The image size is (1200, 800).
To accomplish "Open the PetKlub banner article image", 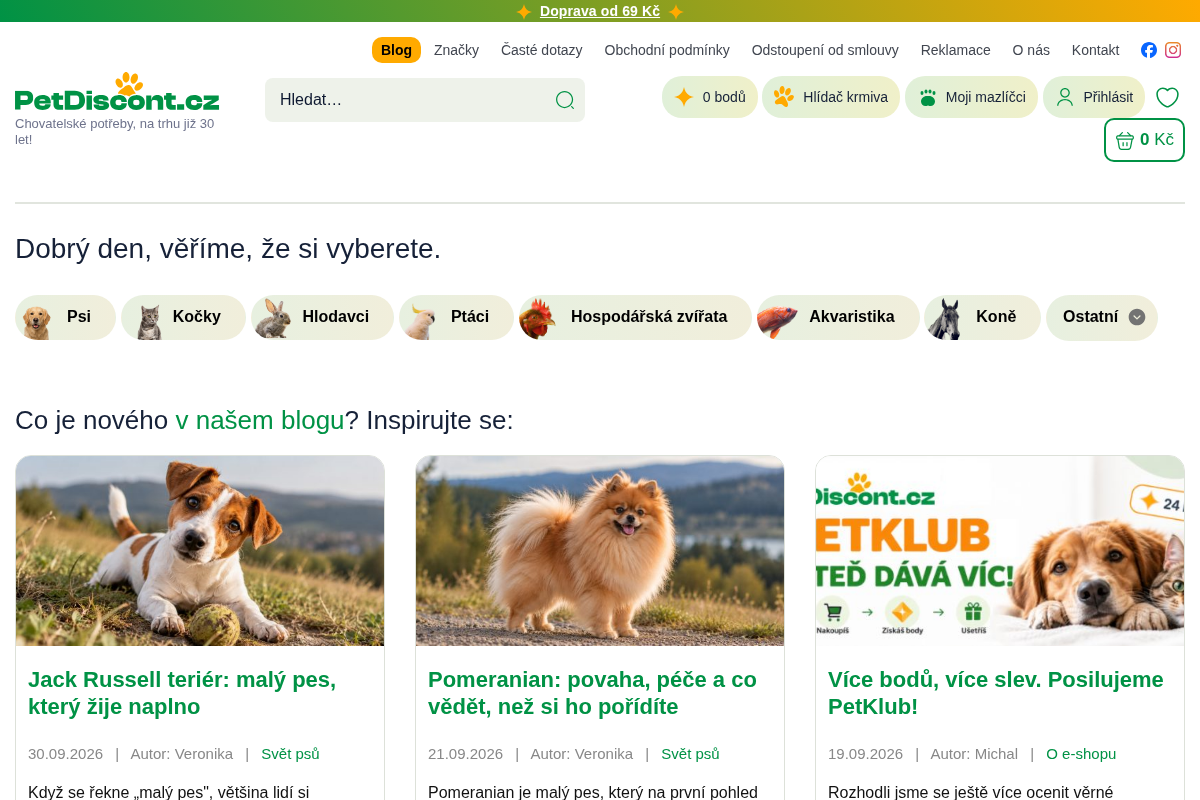I will (1000, 551).
